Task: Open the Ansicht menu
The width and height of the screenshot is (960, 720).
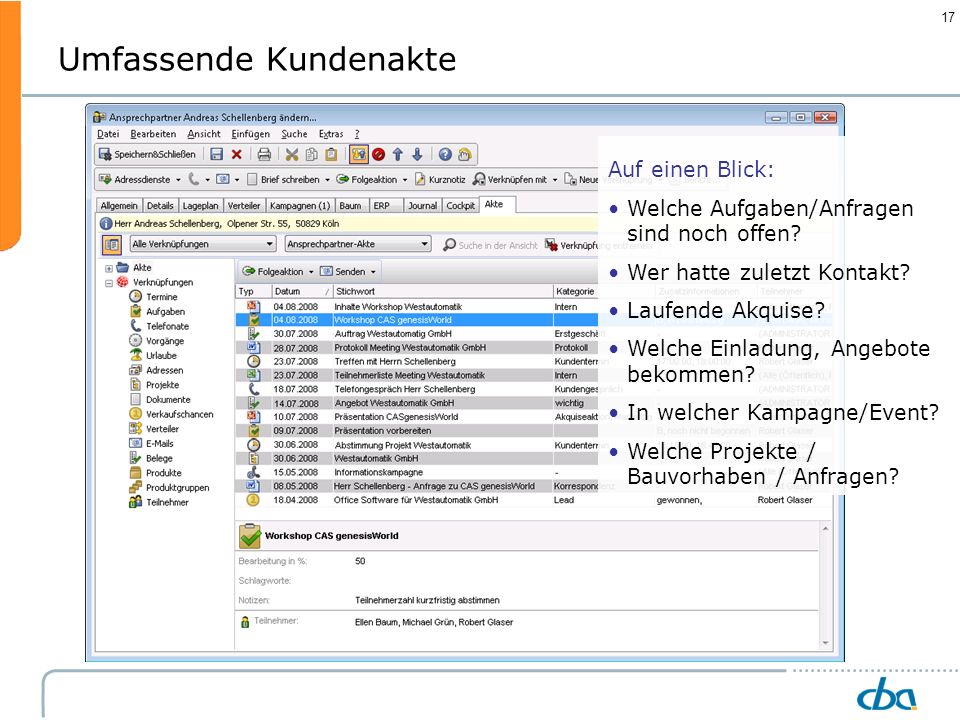Action: coord(204,134)
